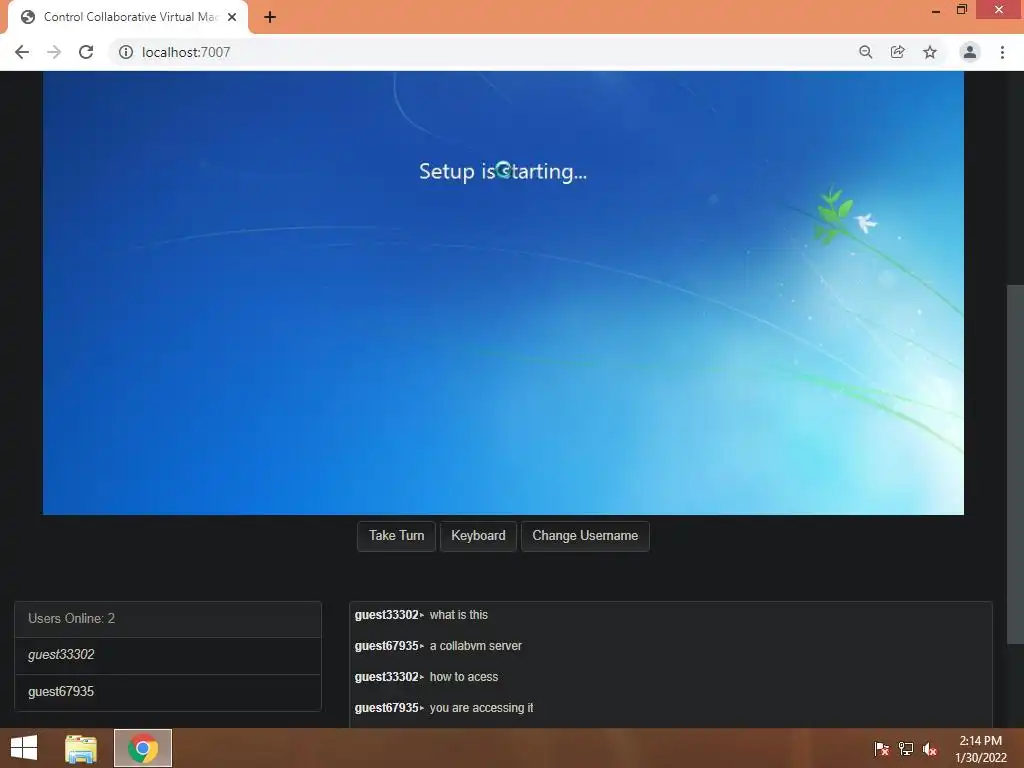Open the Chrome profile avatar
This screenshot has height=768, width=1024.
coord(970,52)
